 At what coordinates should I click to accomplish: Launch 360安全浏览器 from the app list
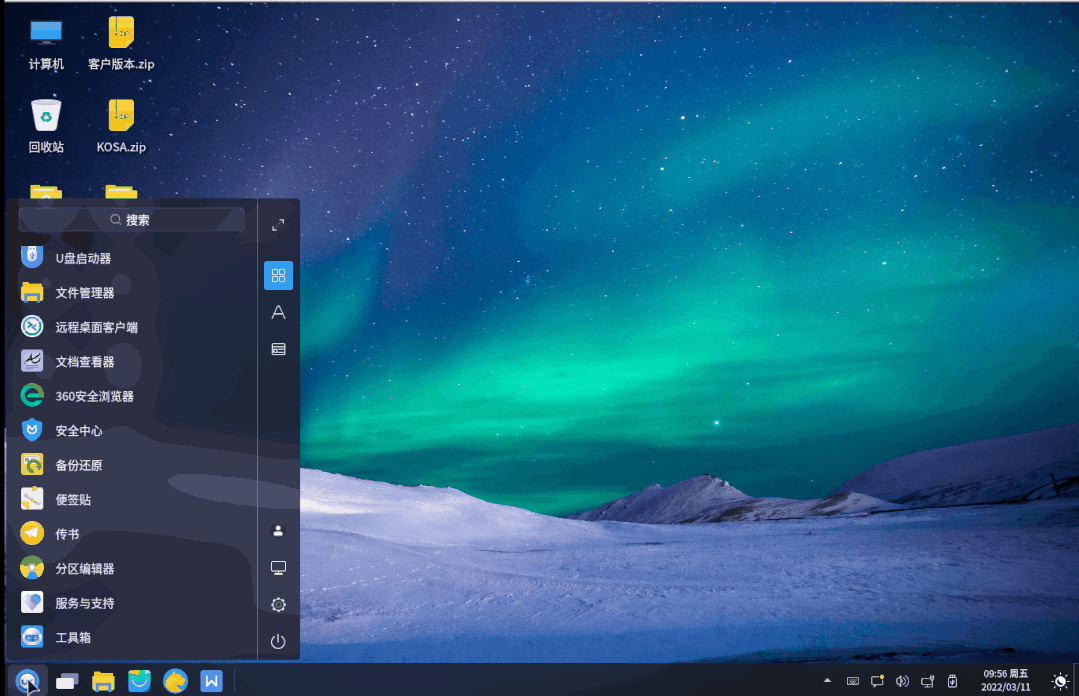pos(94,396)
